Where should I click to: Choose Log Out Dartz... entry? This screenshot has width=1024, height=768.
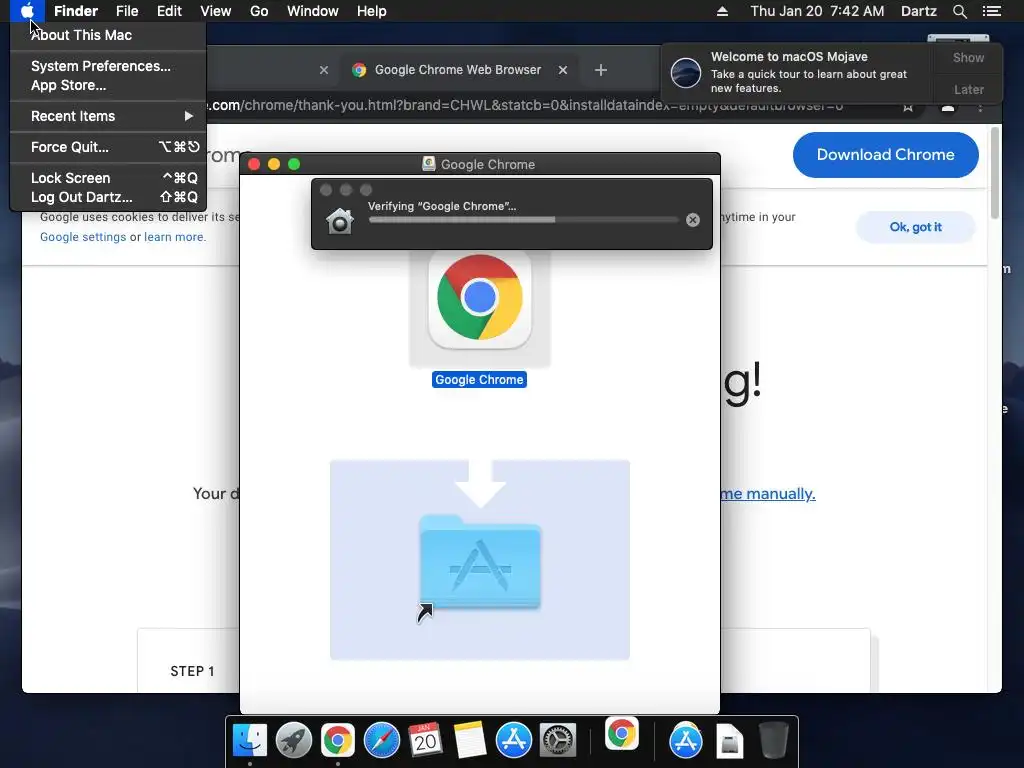(x=108, y=197)
